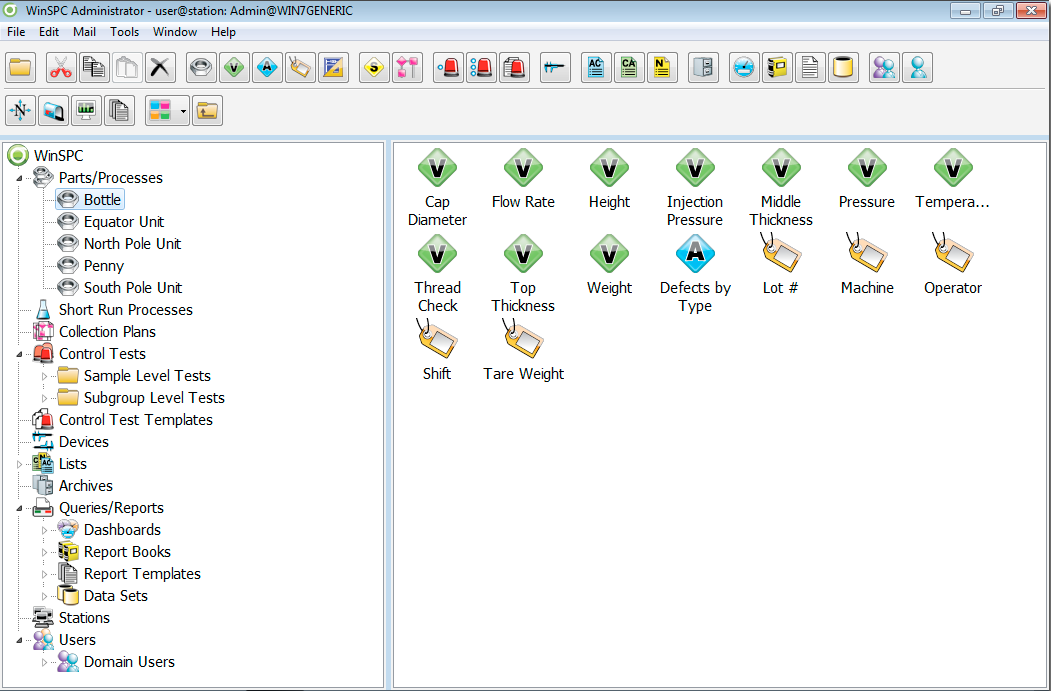Click the mailbox toolbar button
This screenshot has height=691, width=1051.
[53, 111]
